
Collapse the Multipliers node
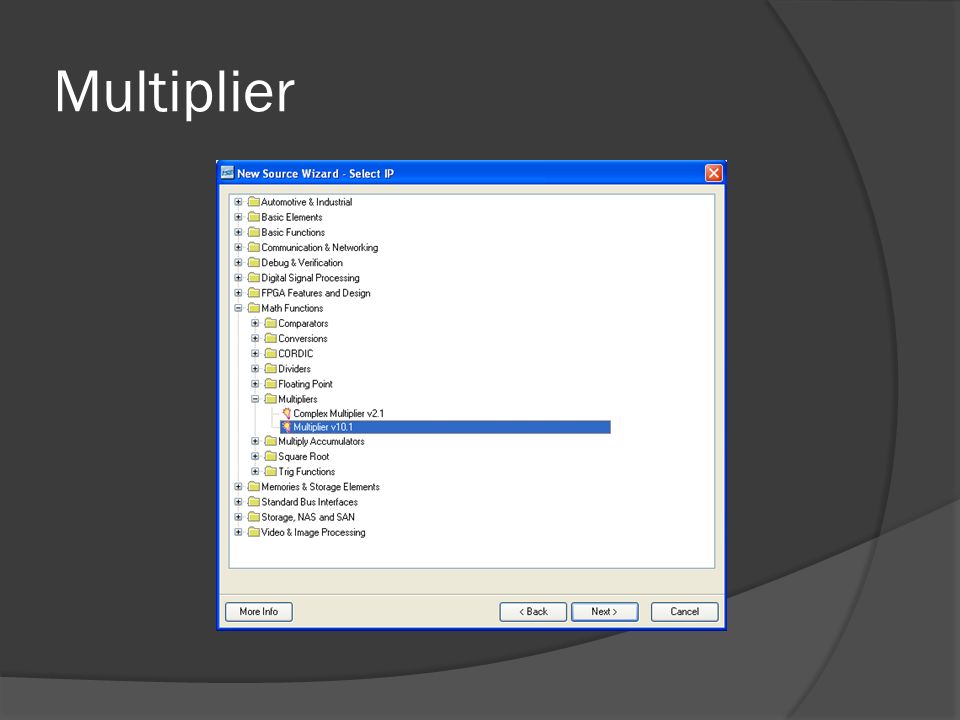[255, 399]
